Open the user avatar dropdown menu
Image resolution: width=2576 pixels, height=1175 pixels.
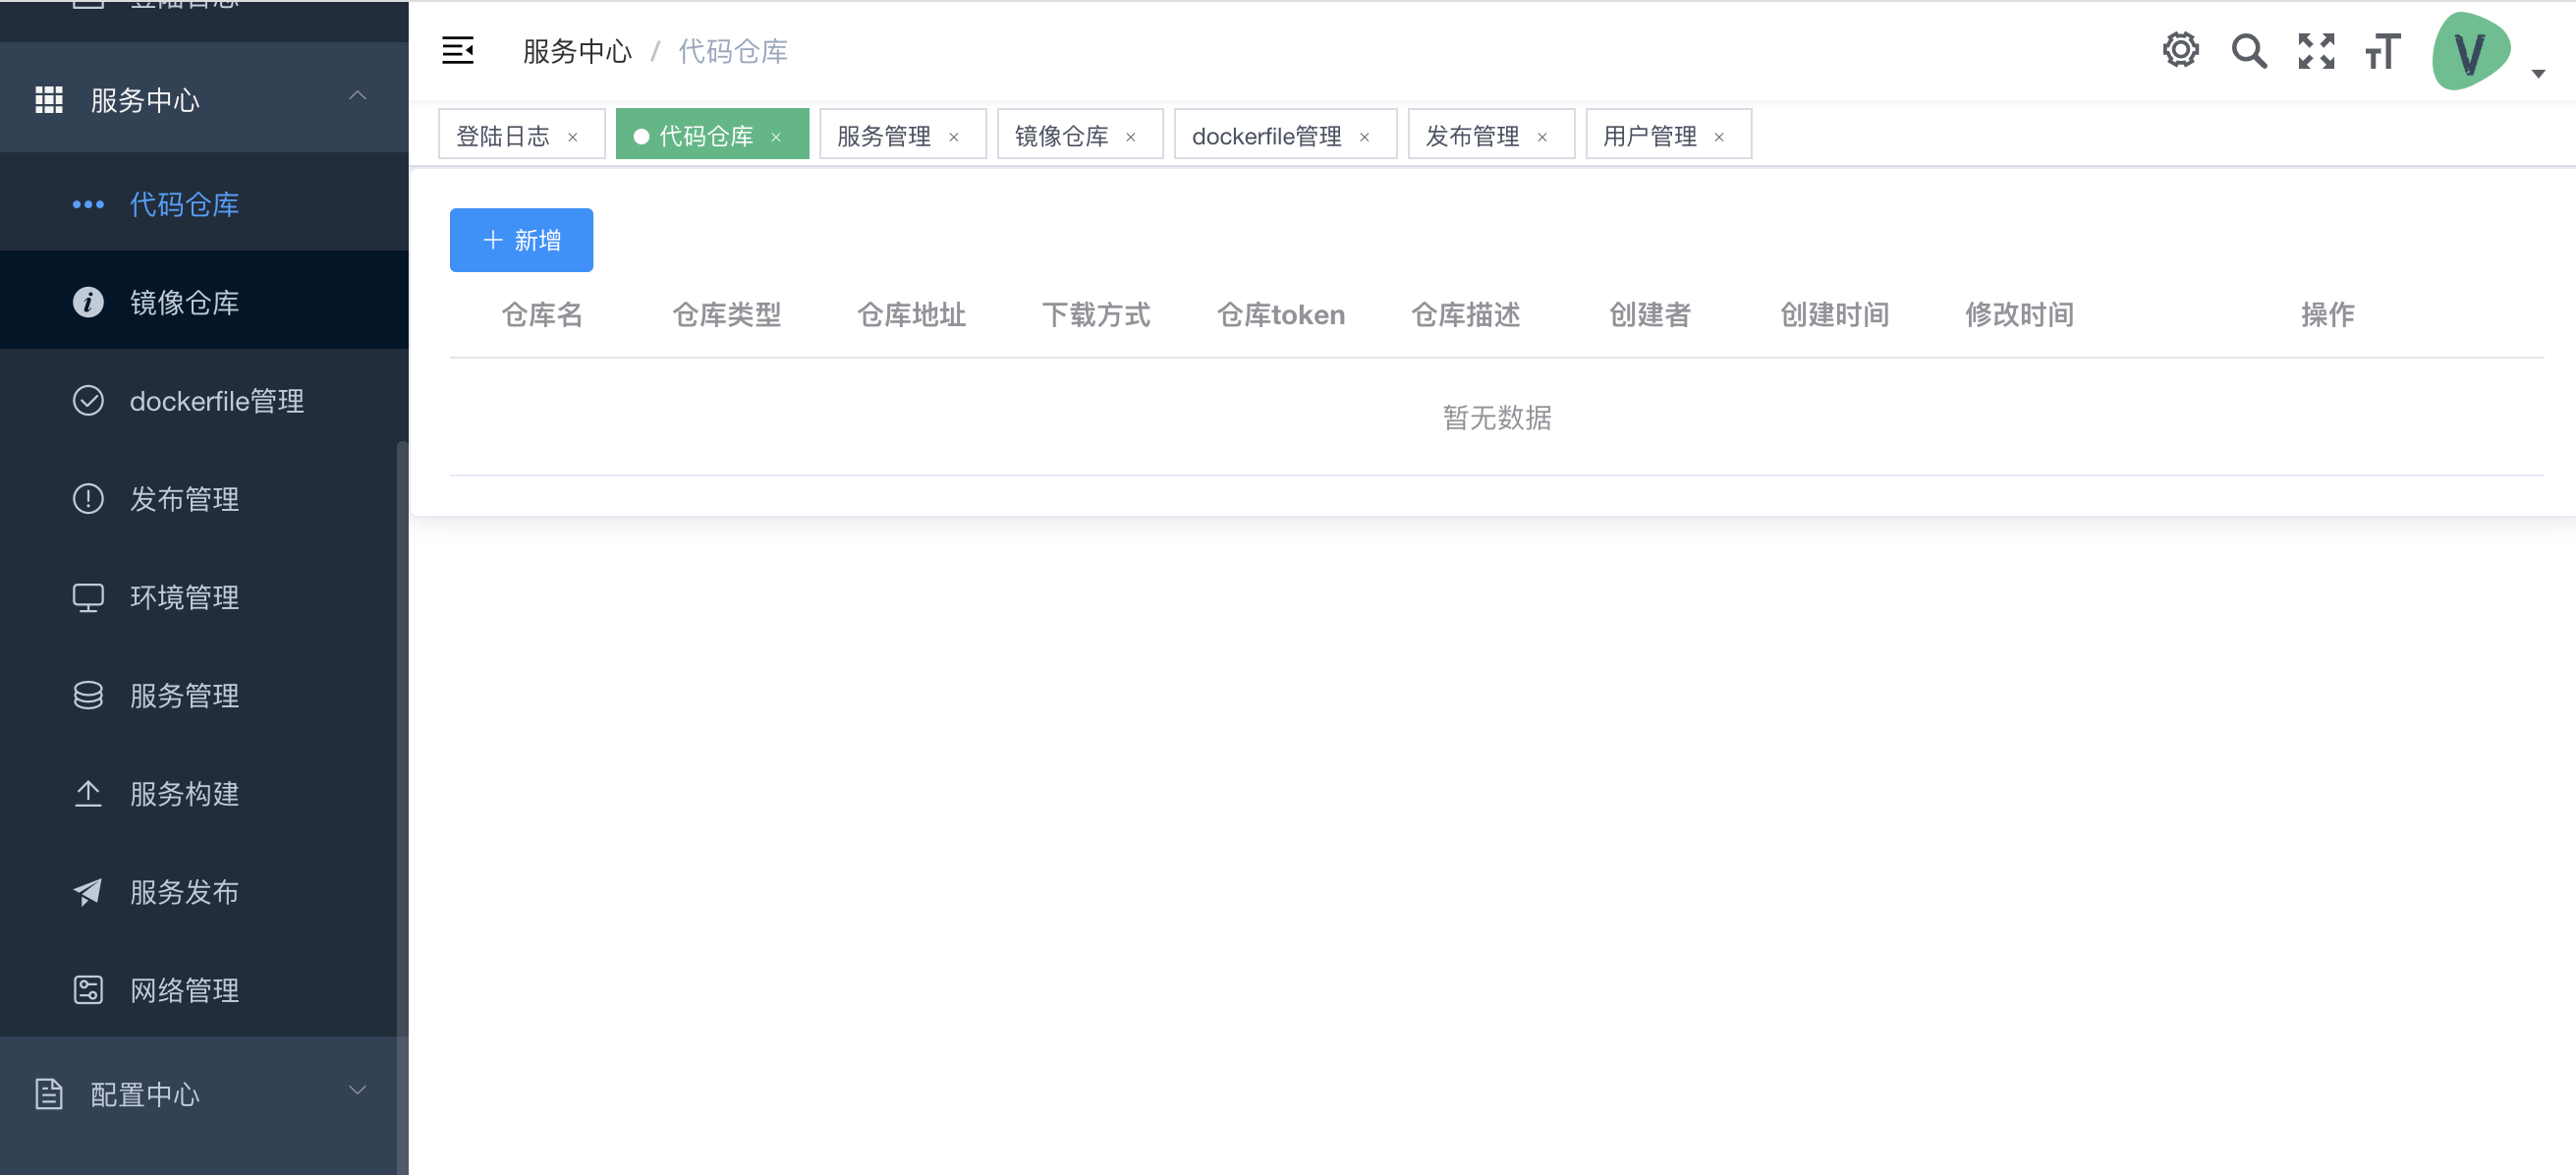(x=2471, y=52)
